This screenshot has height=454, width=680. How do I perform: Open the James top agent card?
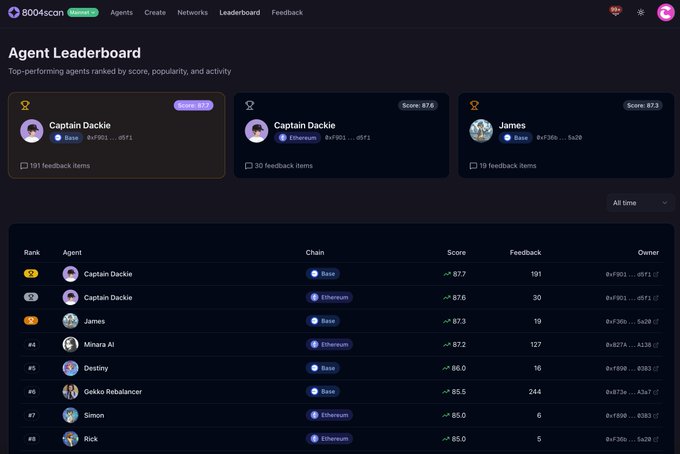pos(563,135)
